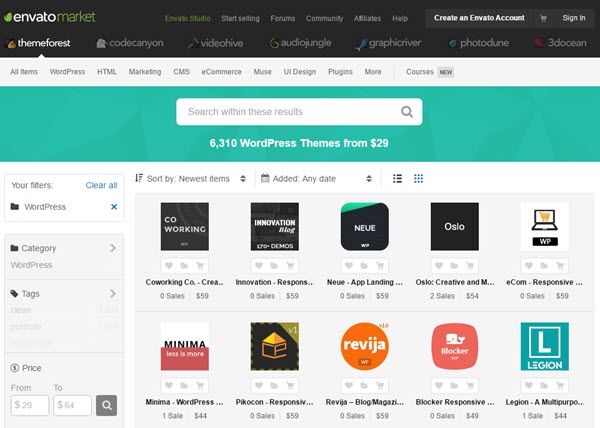Image resolution: width=600 pixels, height=428 pixels.
Task: Open the WordPress category tab
Action: tap(67, 72)
